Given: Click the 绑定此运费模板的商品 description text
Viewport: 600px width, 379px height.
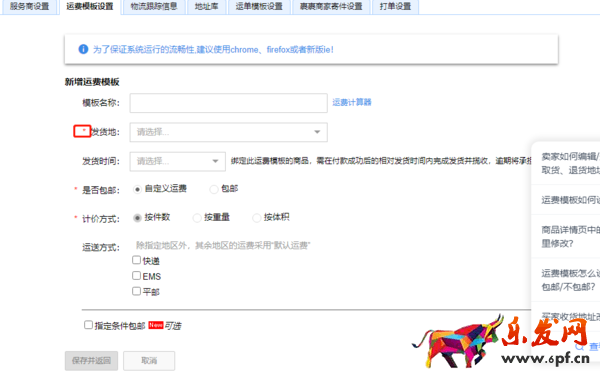Looking at the screenshot, I should [381, 161].
